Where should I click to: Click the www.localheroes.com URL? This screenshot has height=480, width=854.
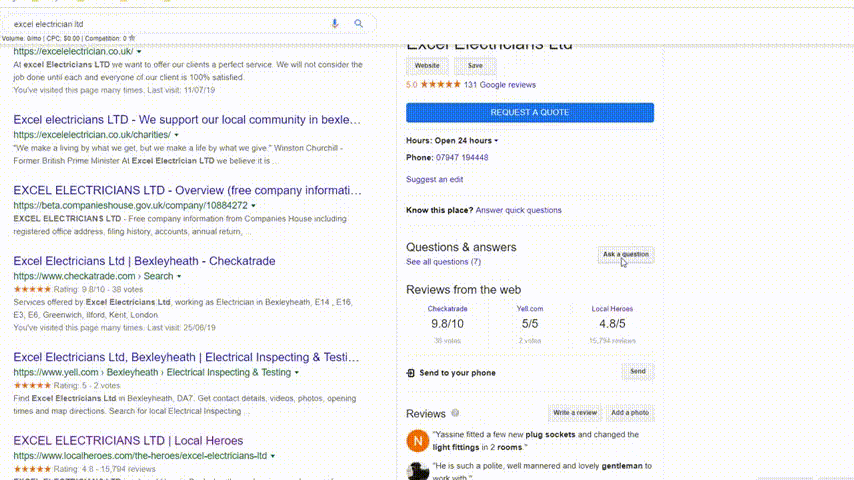[140, 455]
